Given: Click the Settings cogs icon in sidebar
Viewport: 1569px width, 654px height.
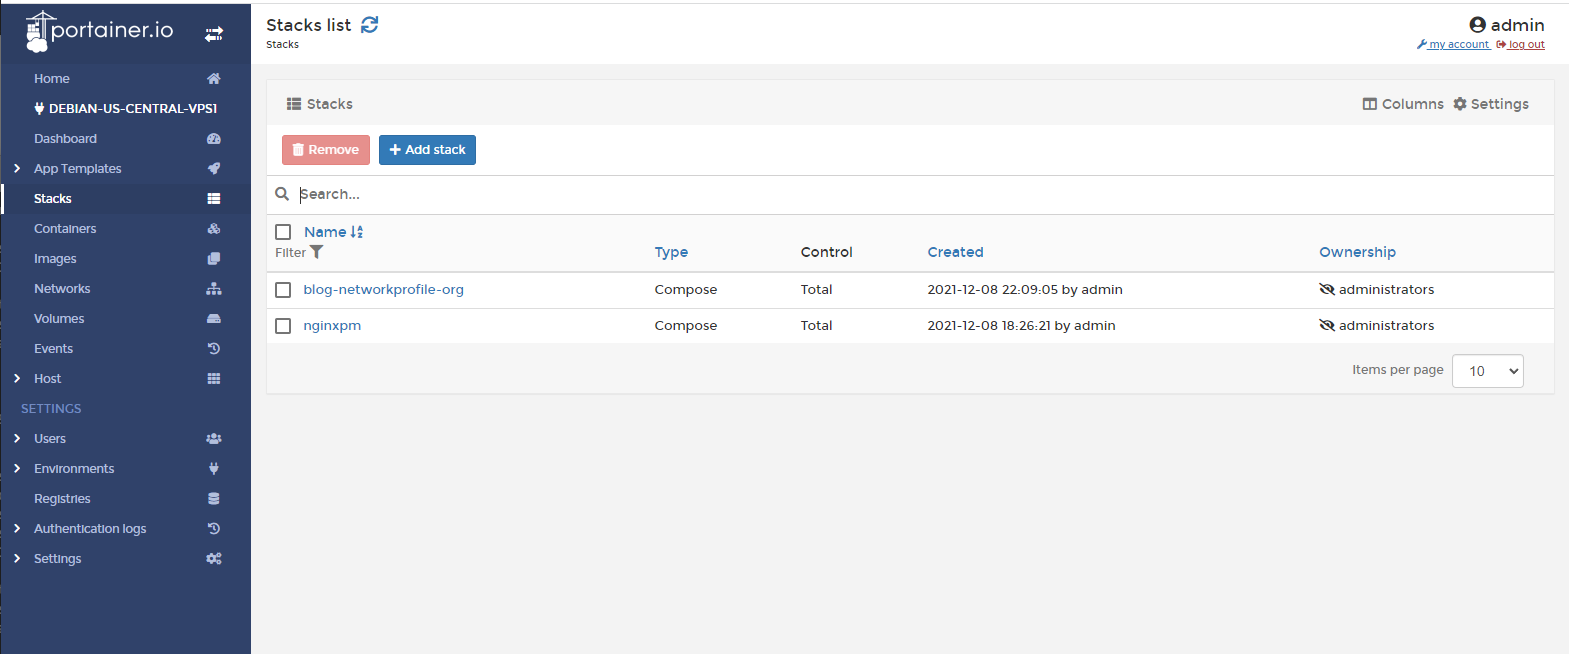Looking at the screenshot, I should point(214,559).
